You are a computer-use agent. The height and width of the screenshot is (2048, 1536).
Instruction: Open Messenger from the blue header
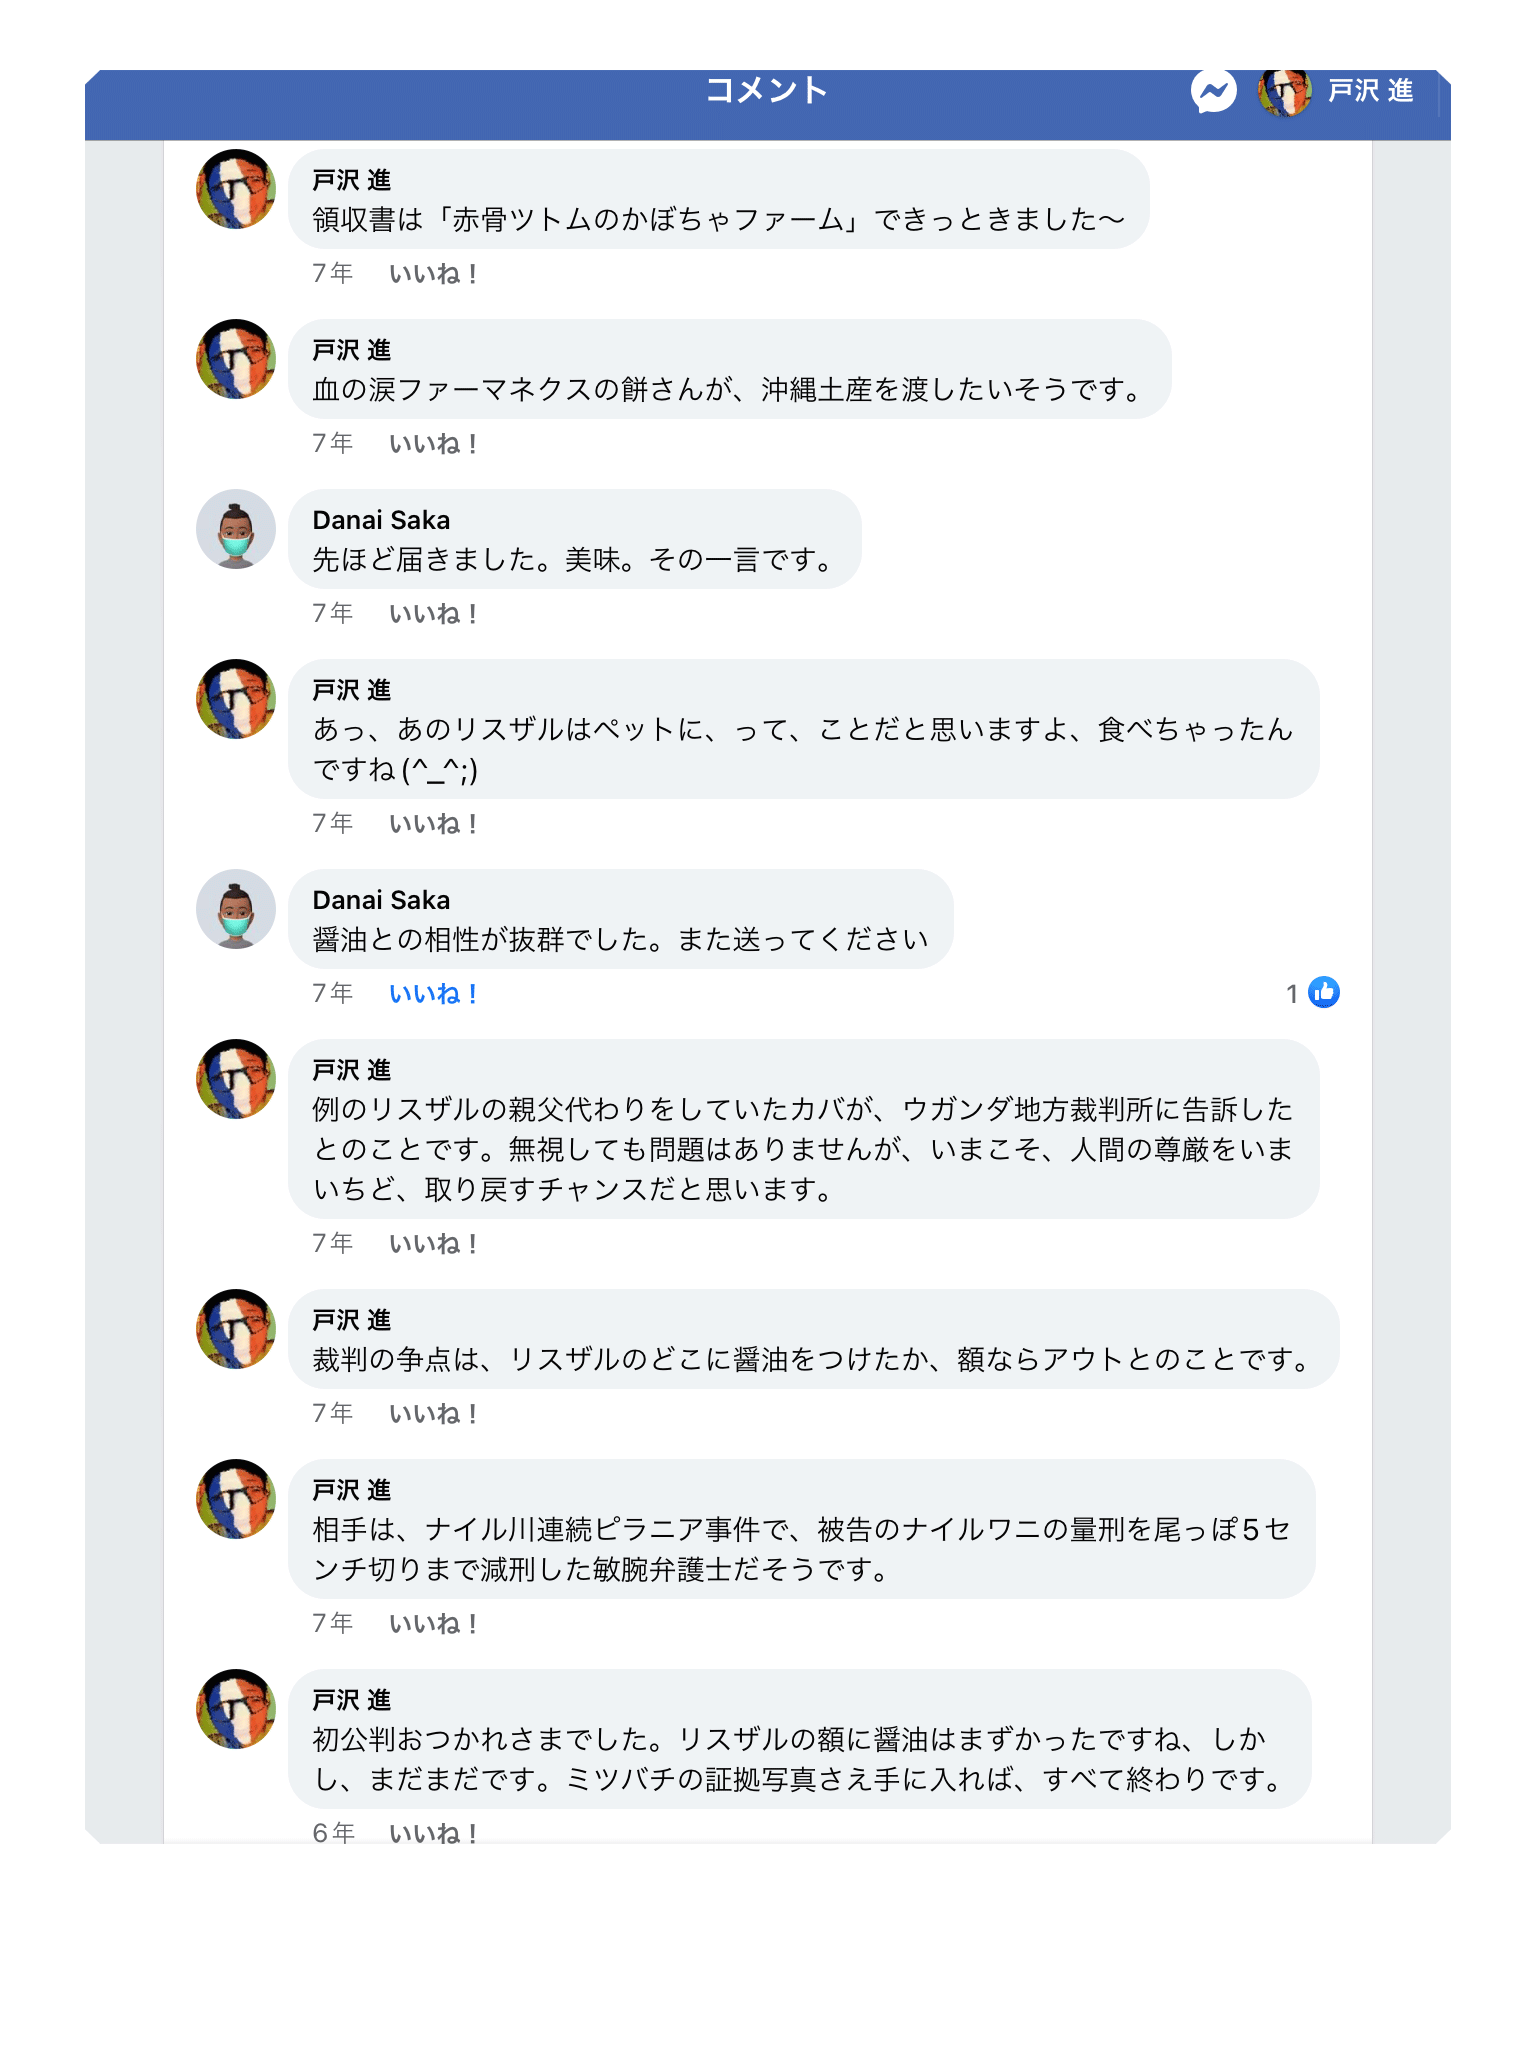click(x=1213, y=92)
